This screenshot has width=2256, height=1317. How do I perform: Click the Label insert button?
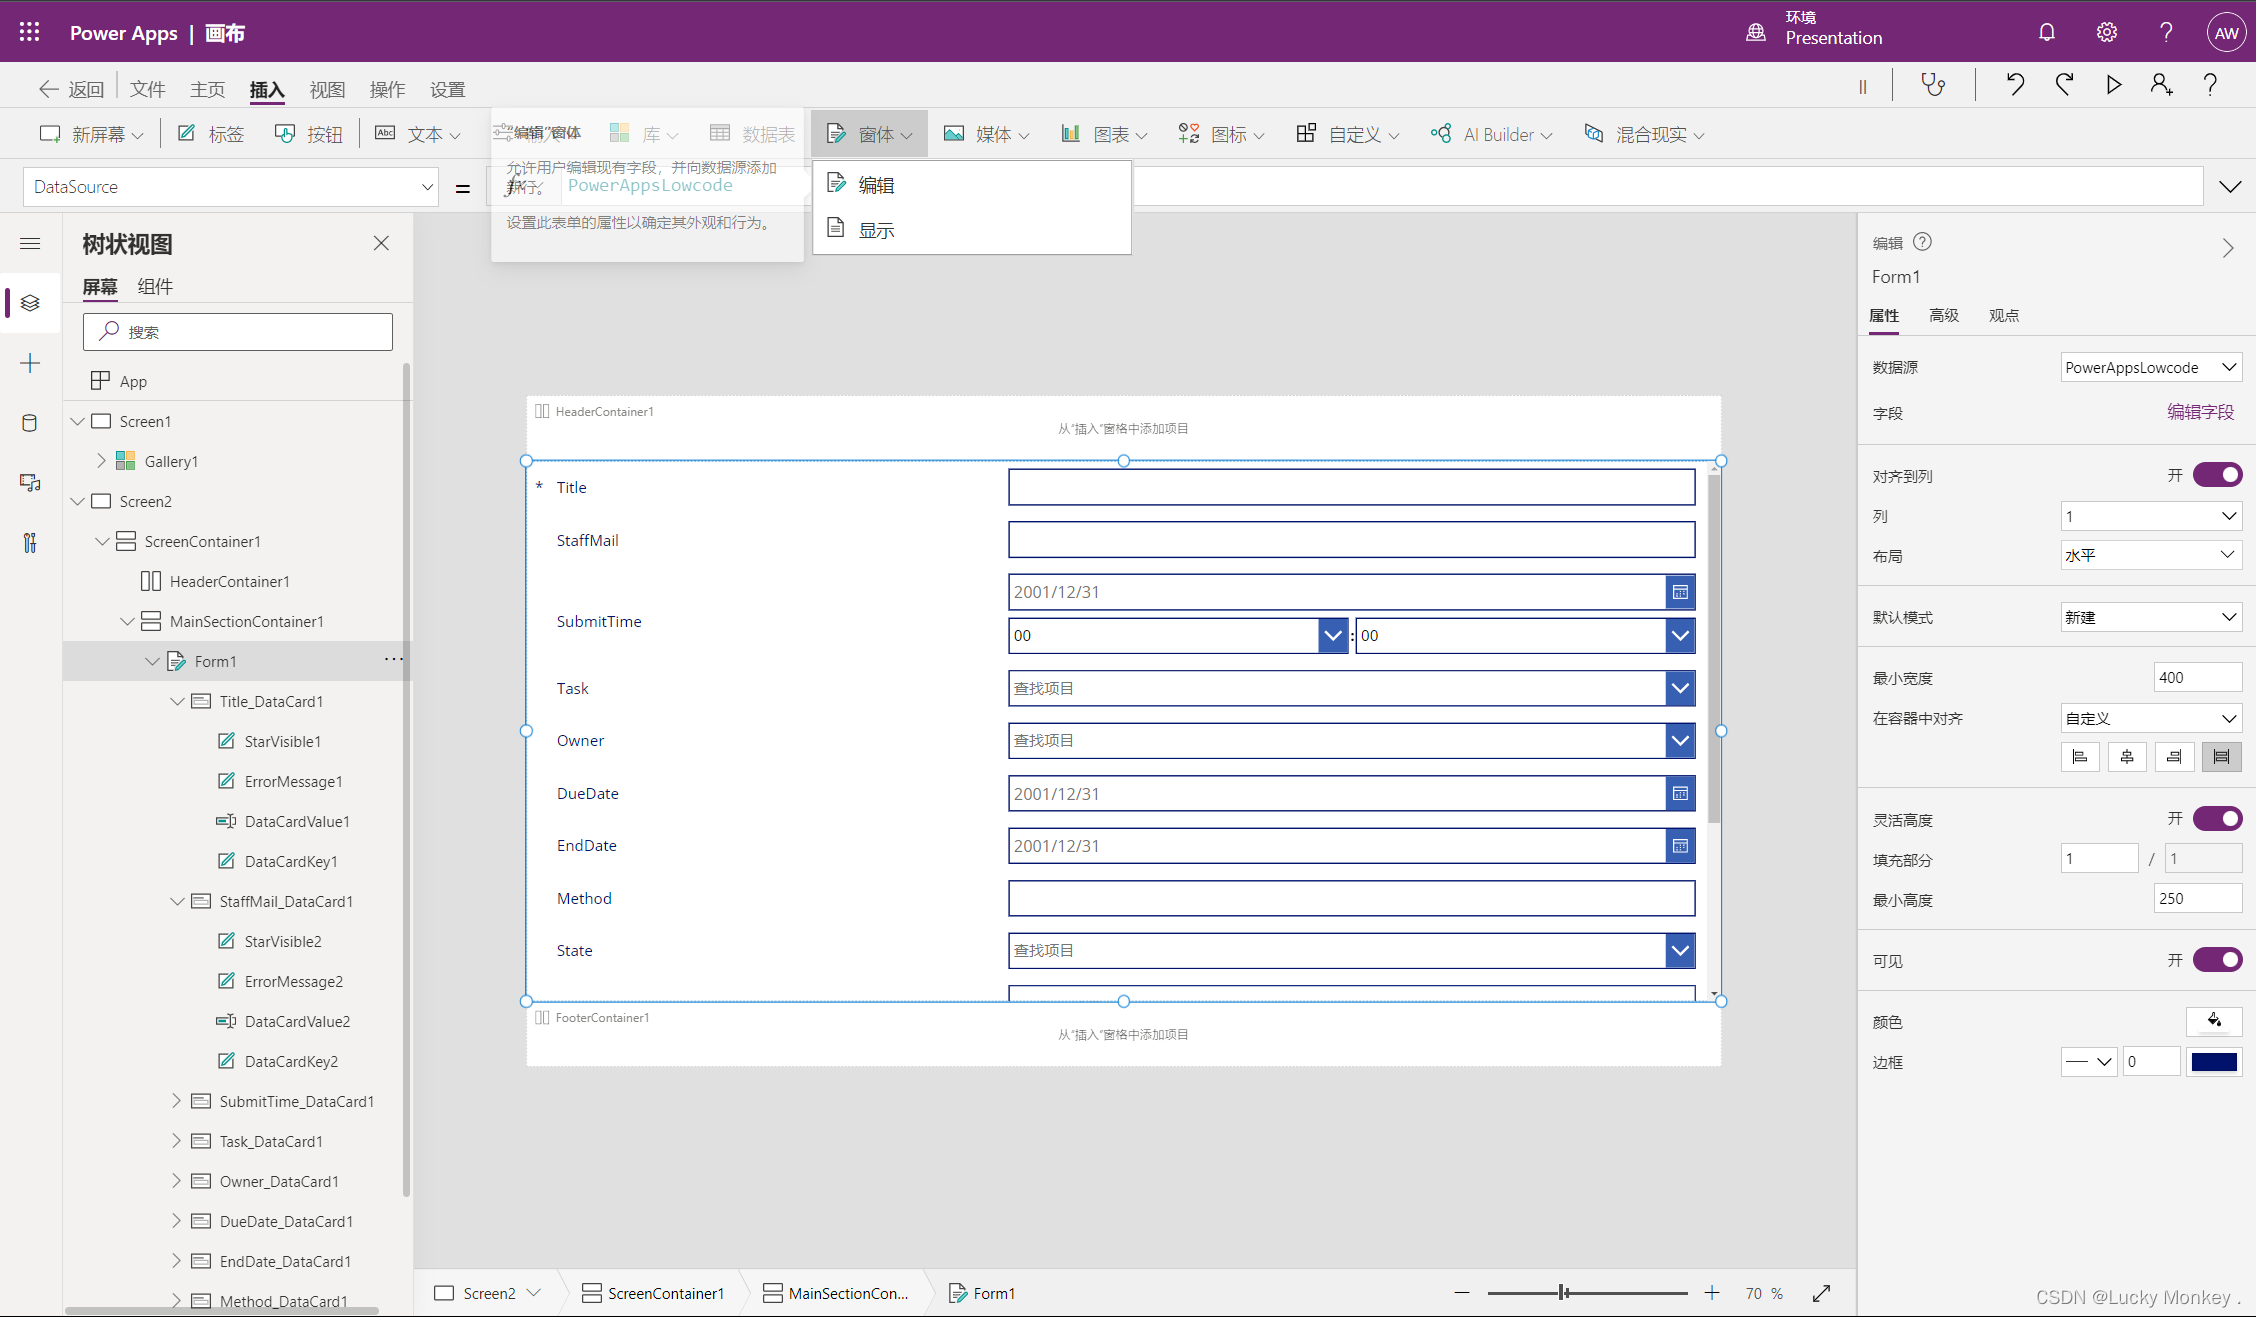click(211, 134)
